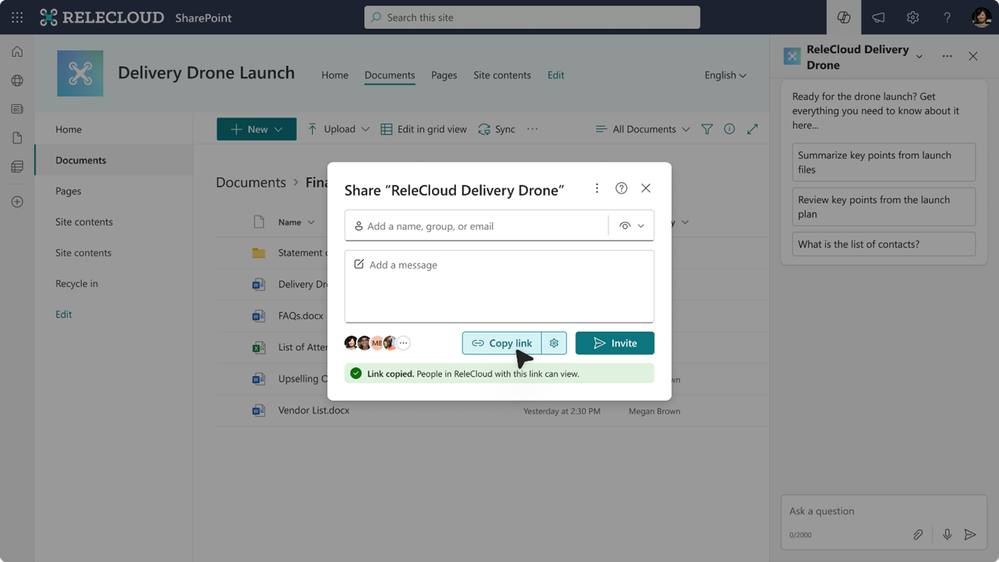Image resolution: width=999 pixels, height=562 pixels.
Task: Click the send arrow in chat box
Action: pos(970,535)
